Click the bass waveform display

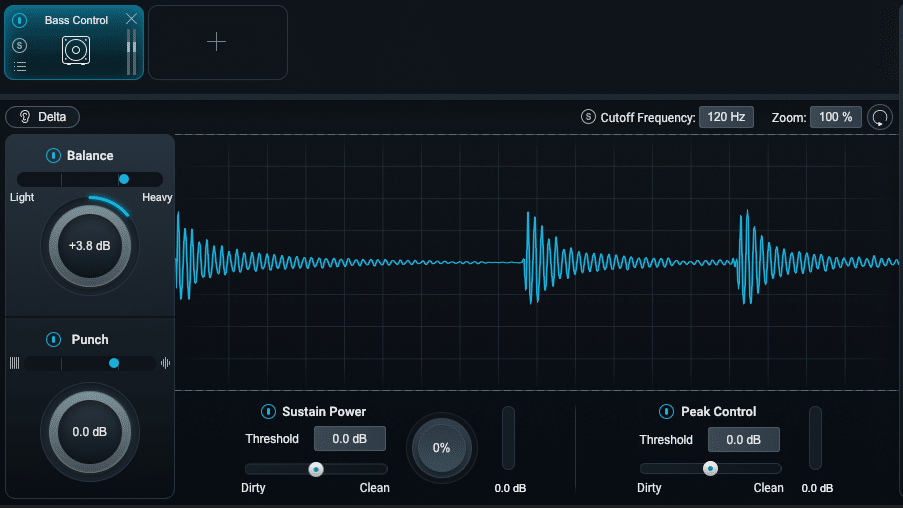[536, 262]
